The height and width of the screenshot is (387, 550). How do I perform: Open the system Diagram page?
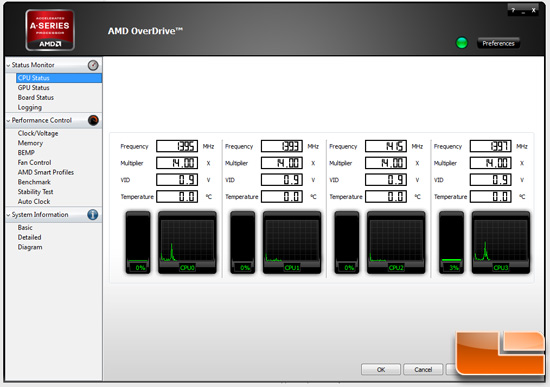pos(30,247)
